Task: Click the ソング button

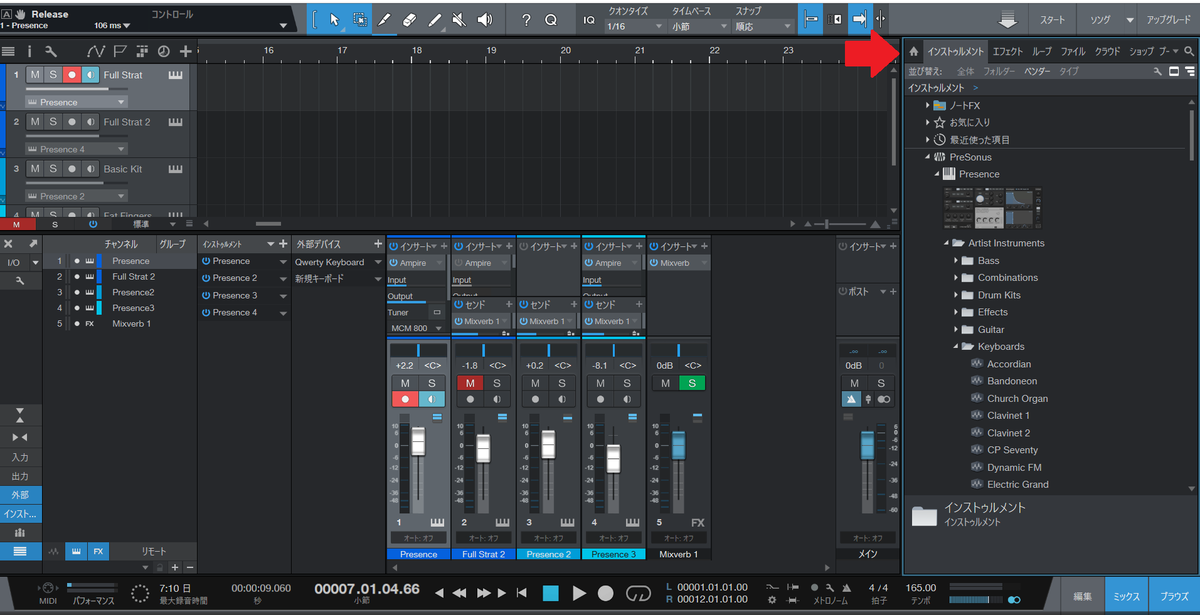Action: click(1100, 20)
